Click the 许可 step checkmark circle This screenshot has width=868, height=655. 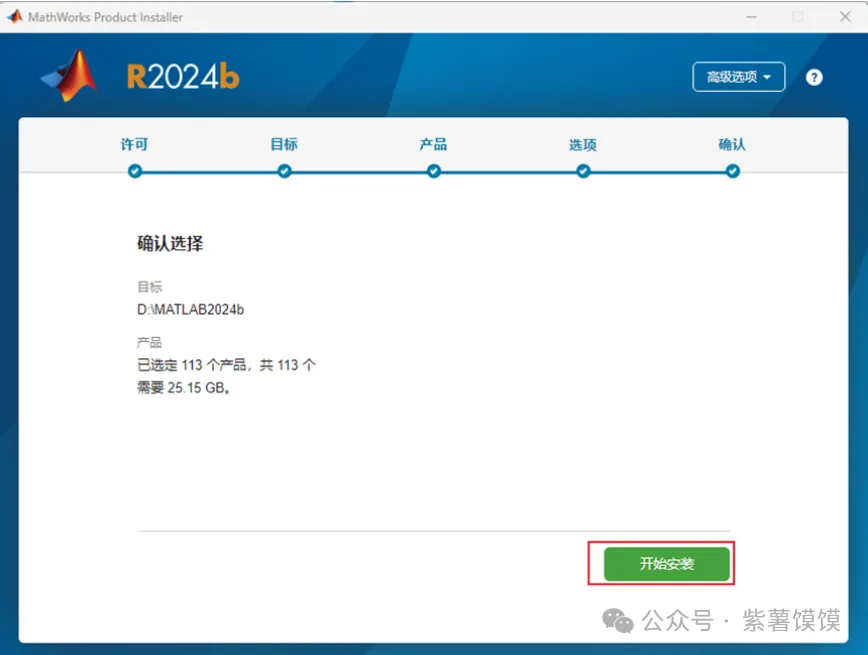135,171
